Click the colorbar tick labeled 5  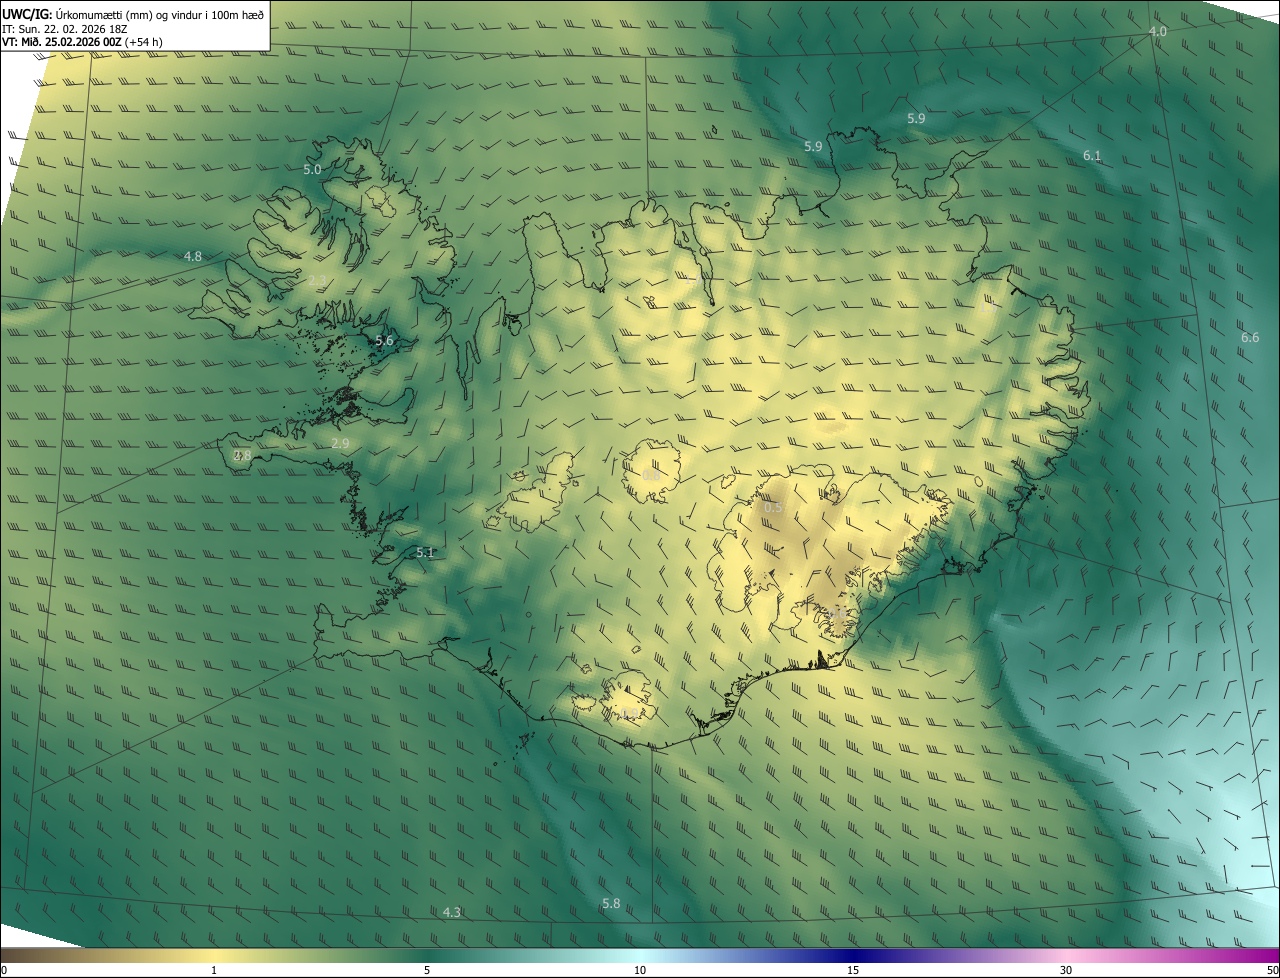[427, 970]
